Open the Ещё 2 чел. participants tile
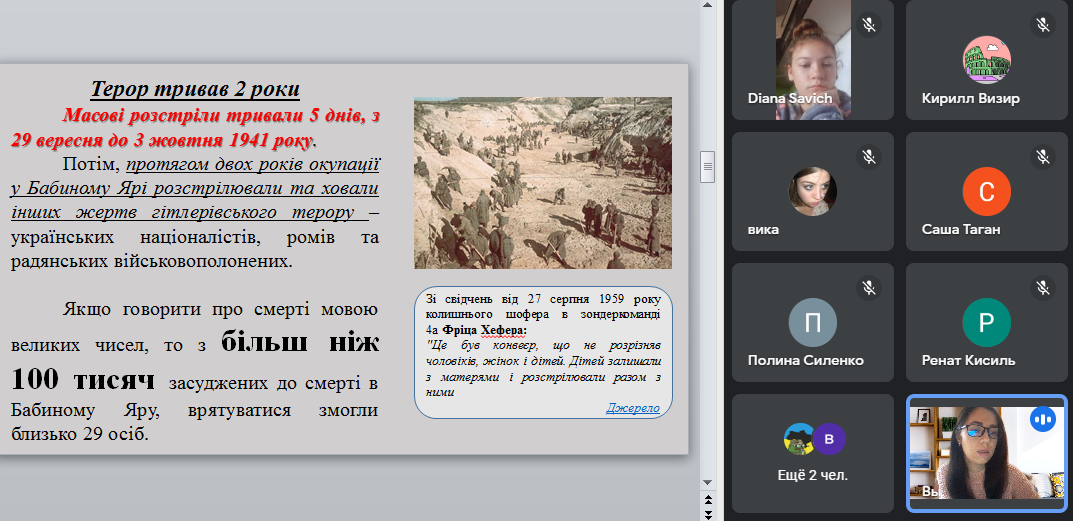The height and width of the screenshot is (521, 1073). [813, 453]
